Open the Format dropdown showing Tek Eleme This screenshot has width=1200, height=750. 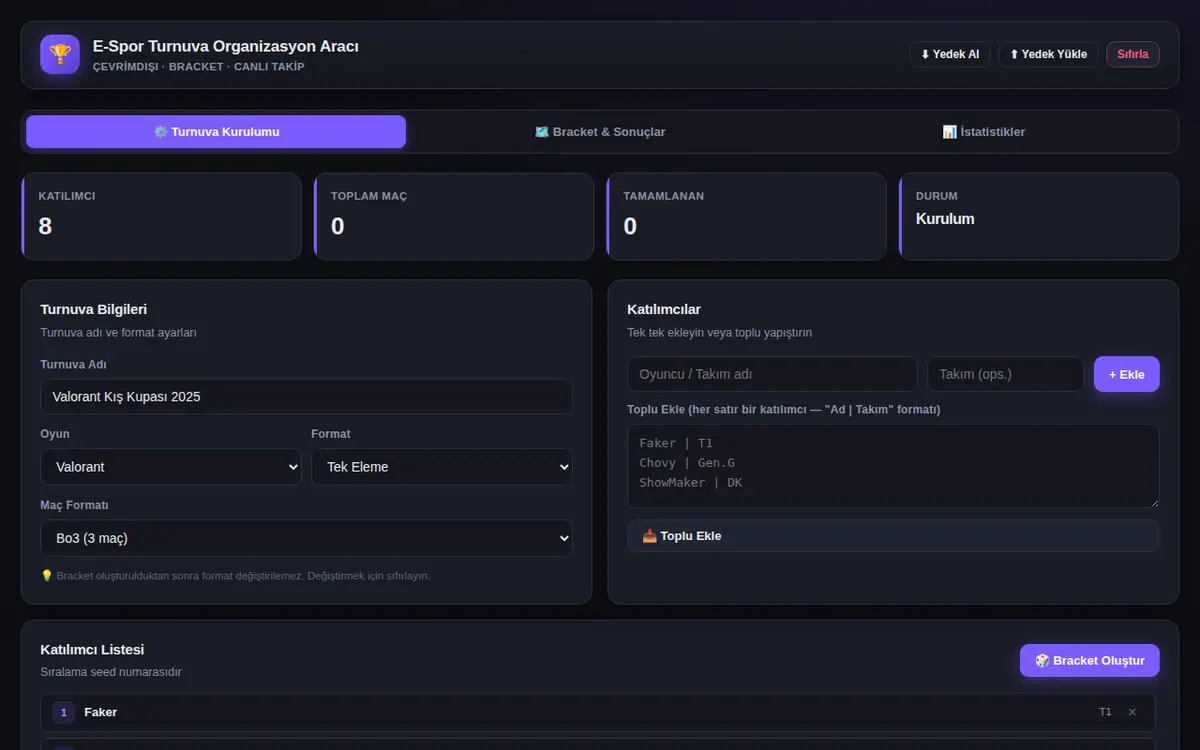[442, 467]
